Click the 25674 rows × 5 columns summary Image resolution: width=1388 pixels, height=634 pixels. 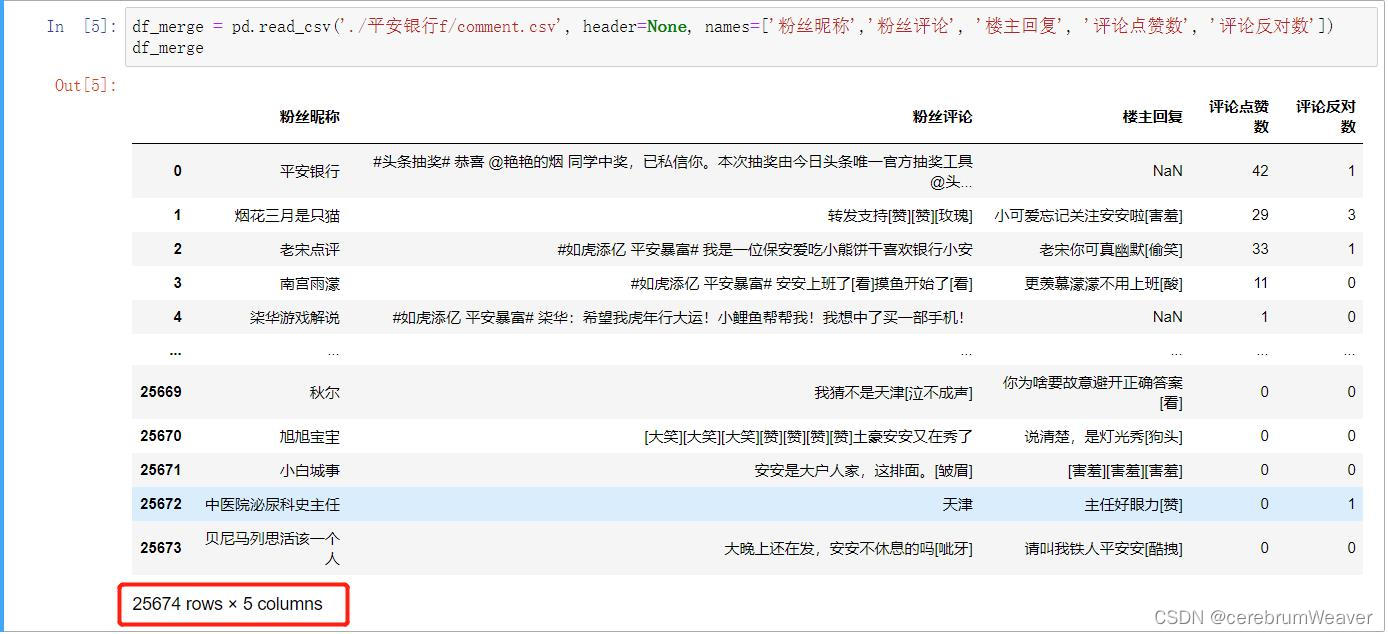[227, 604]
